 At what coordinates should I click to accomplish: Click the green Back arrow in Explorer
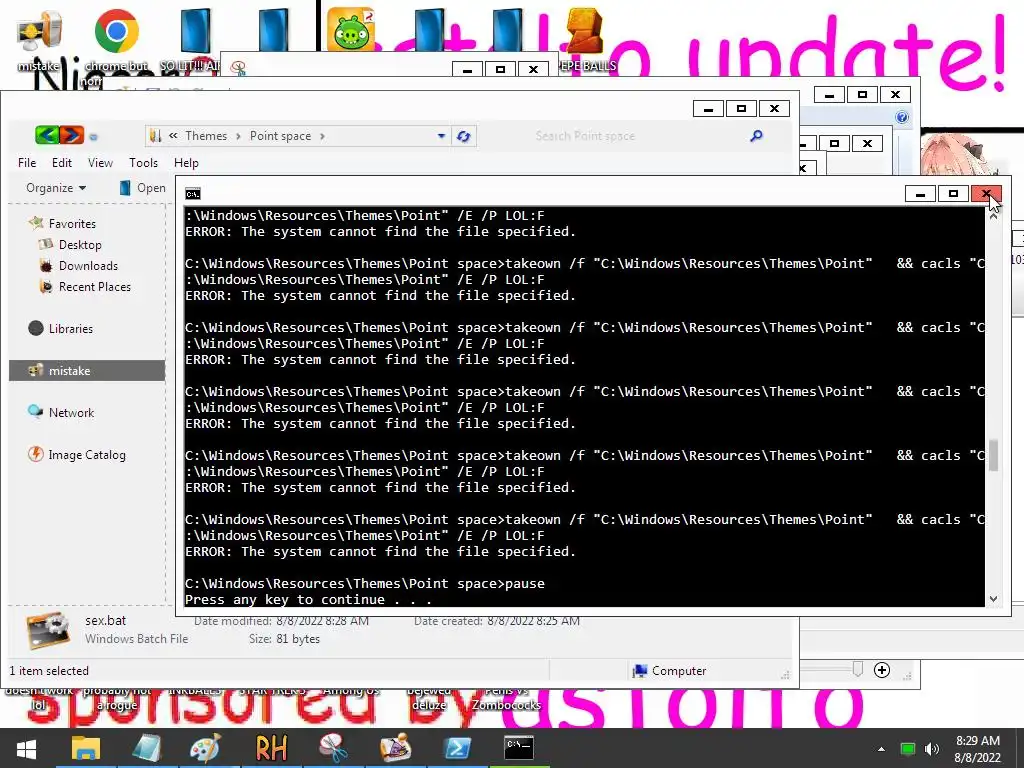click(46, 135)
